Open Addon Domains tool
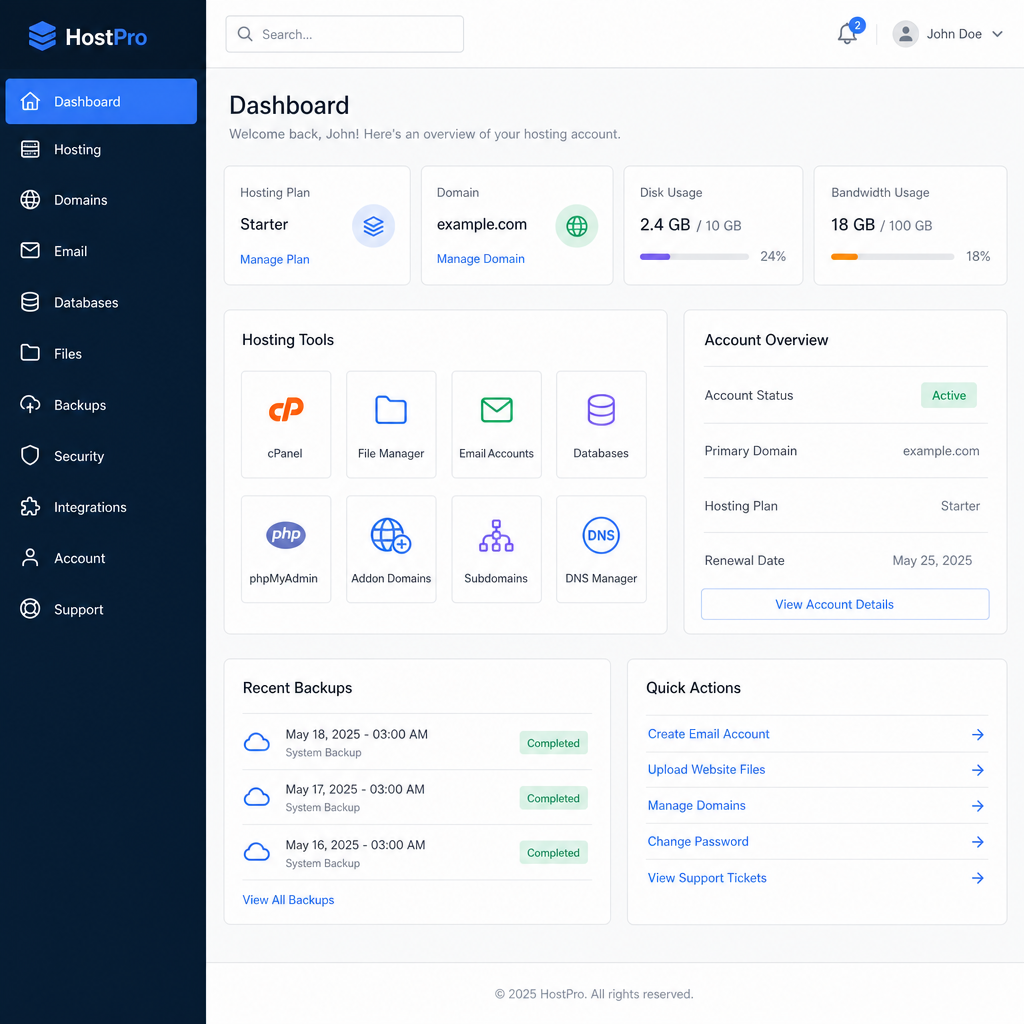This screenshot has width=1024, height=1024. coord(391,549)
